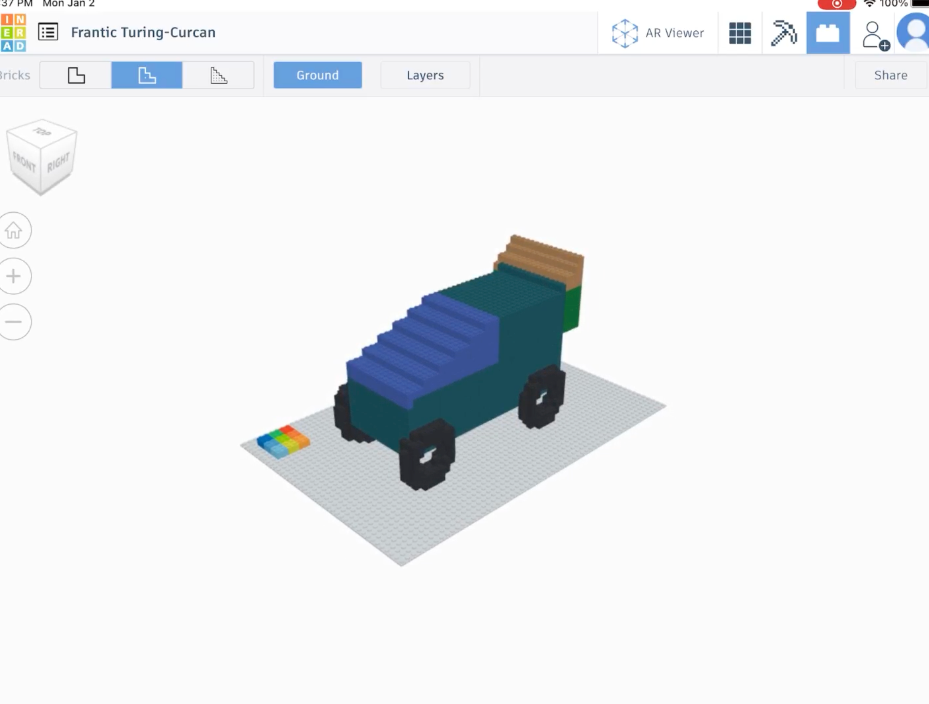Open the Tinkercad logo home
Viewport: 929px width, 704px height.
[13, 33]
